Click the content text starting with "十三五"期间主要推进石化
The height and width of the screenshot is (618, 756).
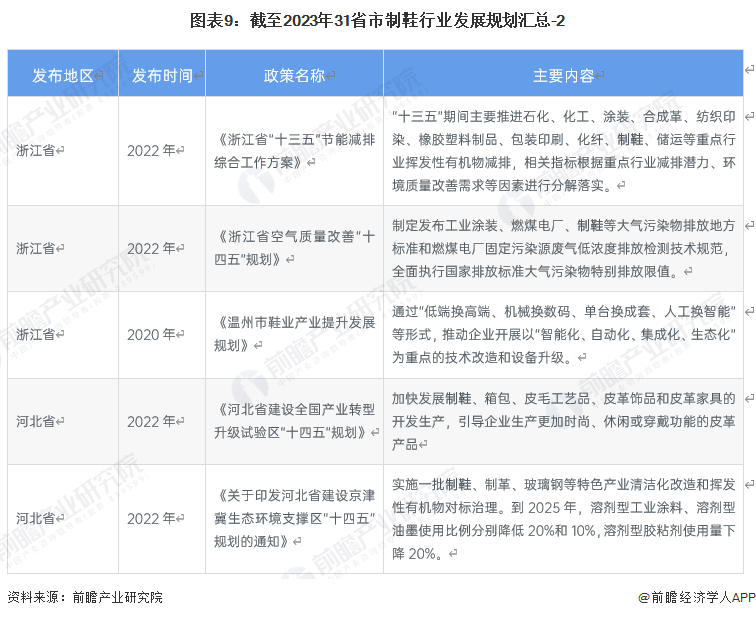[x=563, y=150]
